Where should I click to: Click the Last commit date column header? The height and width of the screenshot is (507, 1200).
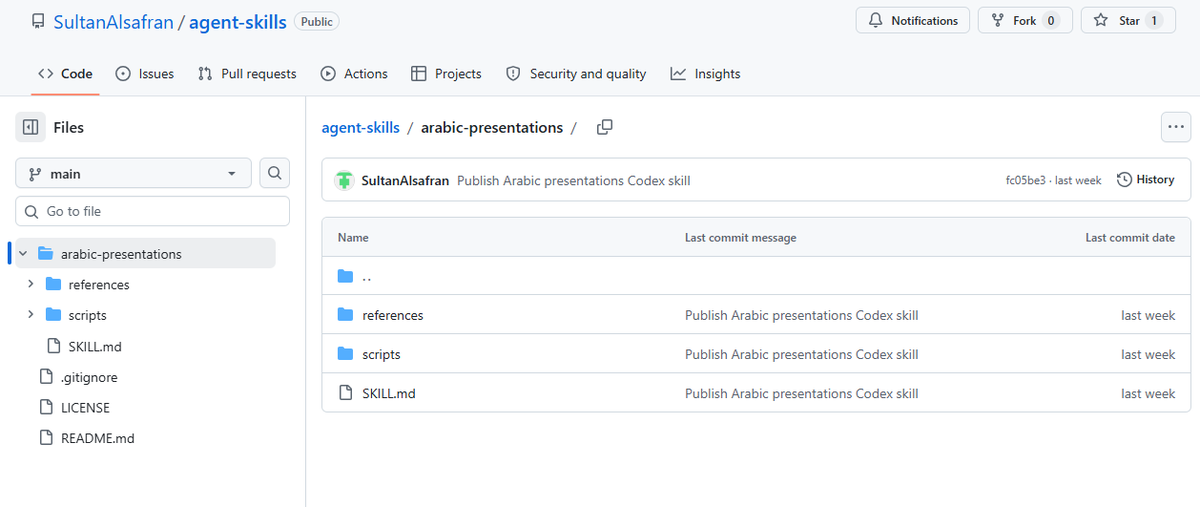coord(1130,238)
